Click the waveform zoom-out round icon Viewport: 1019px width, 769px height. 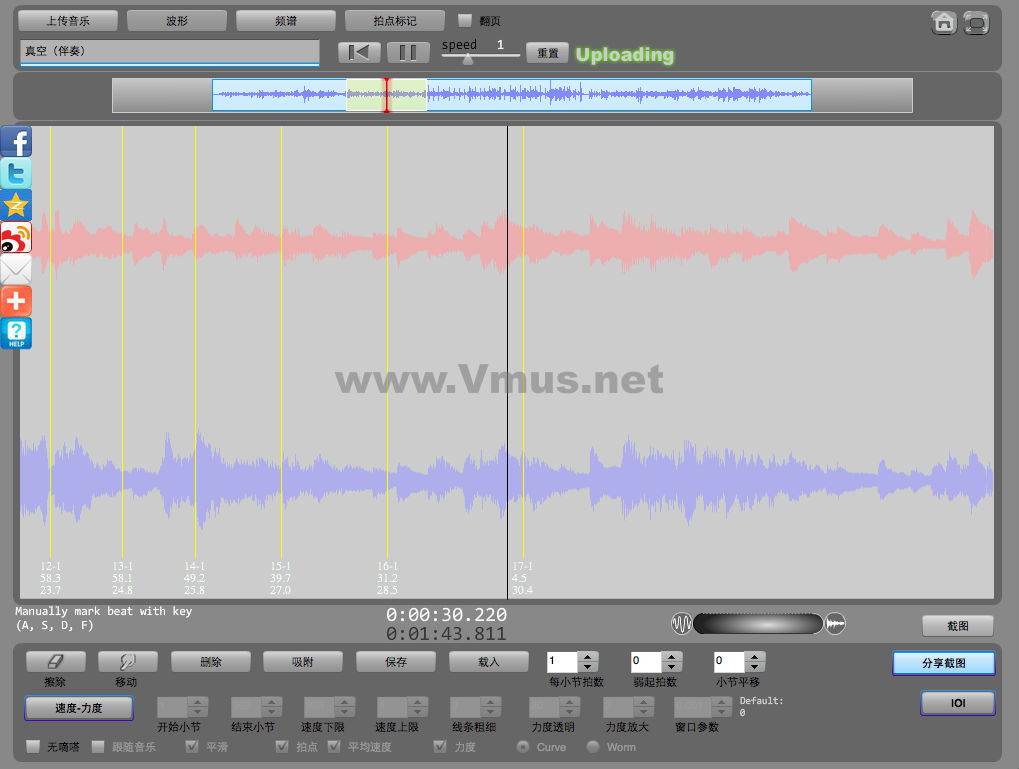[x=681, y=623]
